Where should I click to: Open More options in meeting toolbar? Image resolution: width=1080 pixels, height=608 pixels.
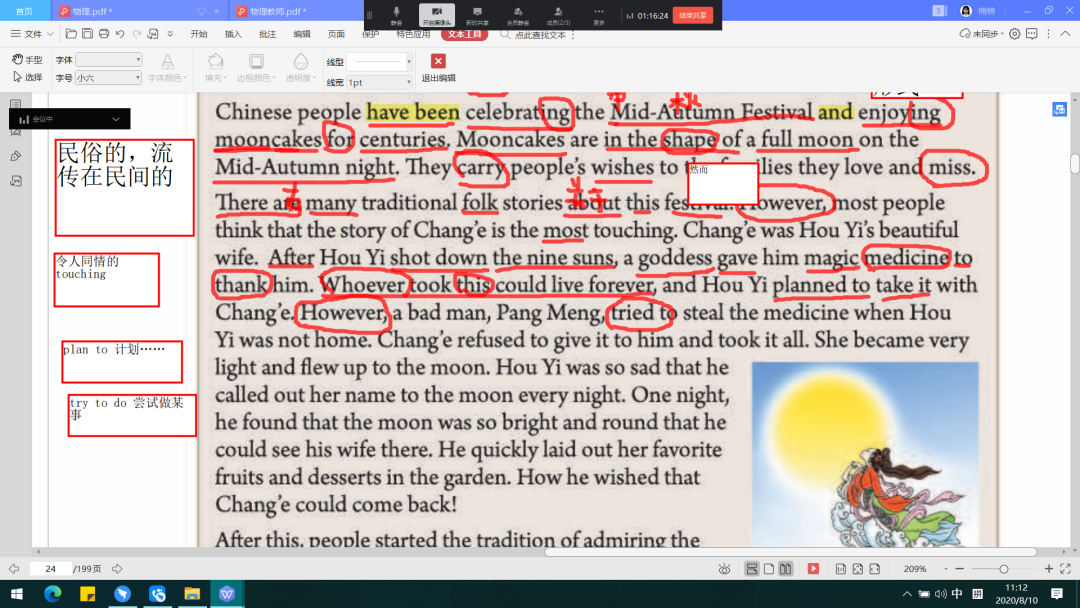pyautogui.click(x=599, y=15)
